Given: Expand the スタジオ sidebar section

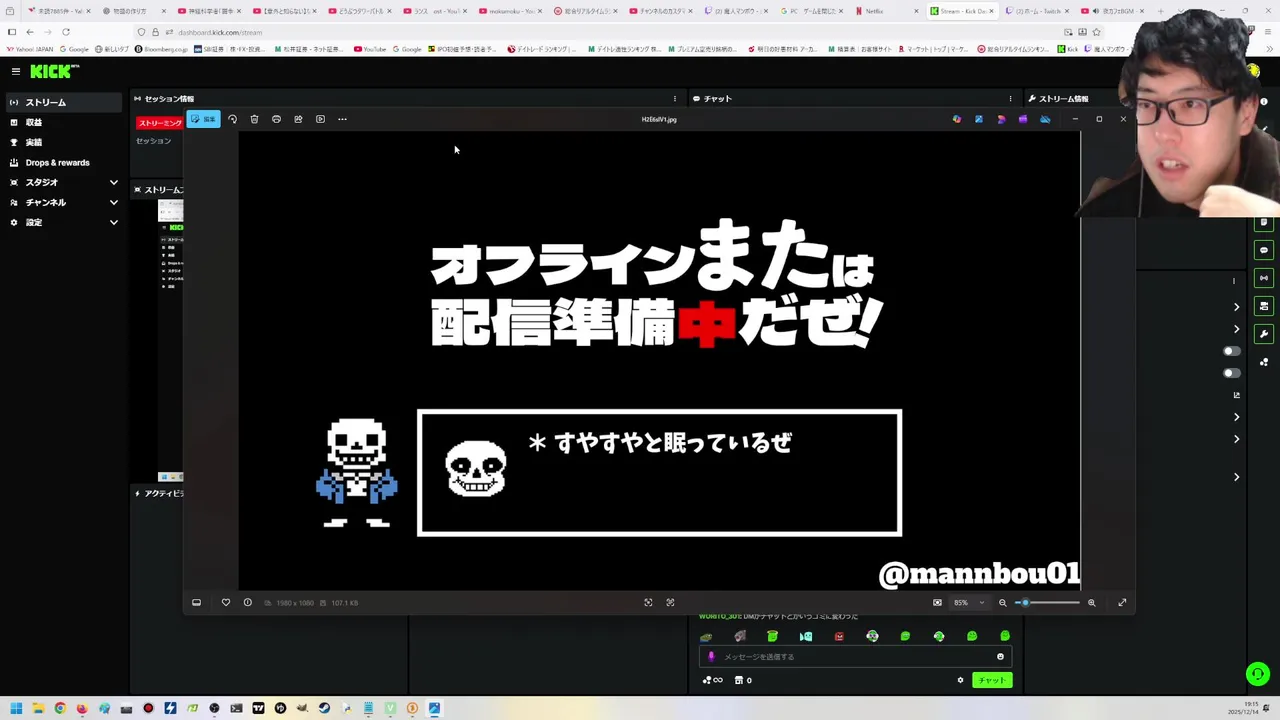Looking at the screenshot, I should (x=63, y=182).
